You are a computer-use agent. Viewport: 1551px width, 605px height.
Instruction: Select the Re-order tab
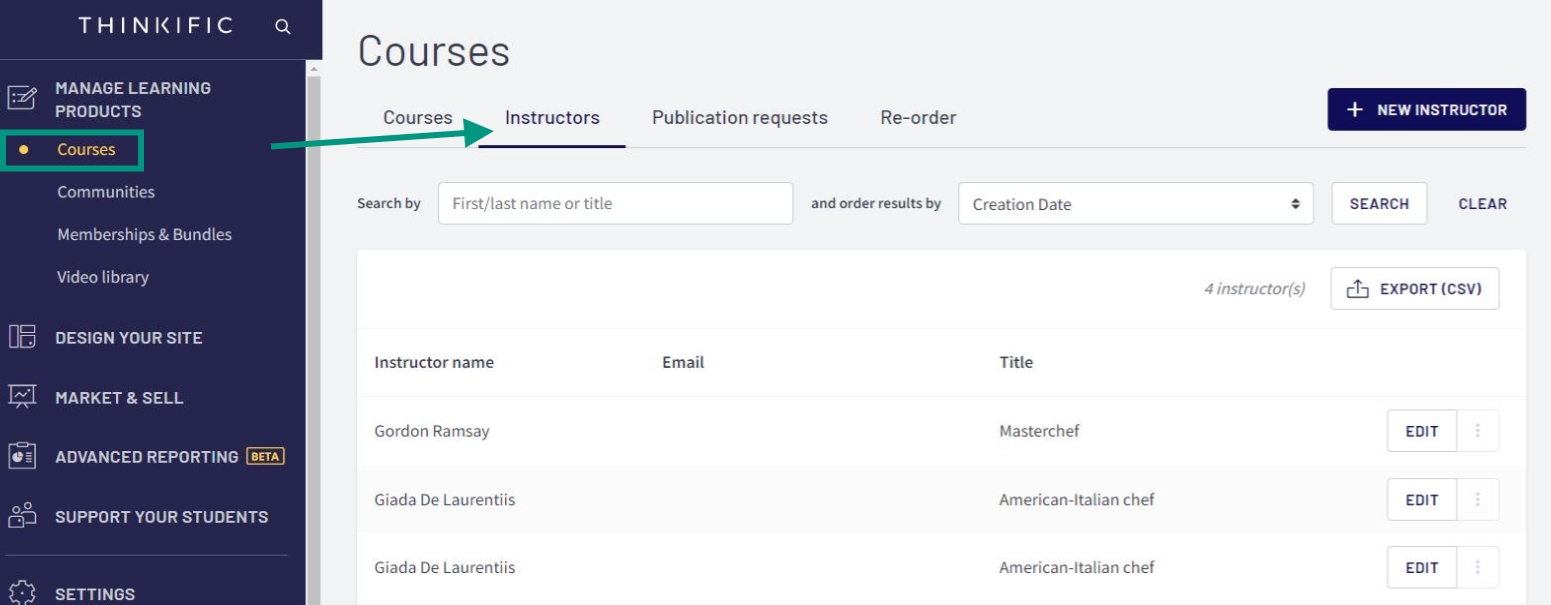(x=917, y=117)
